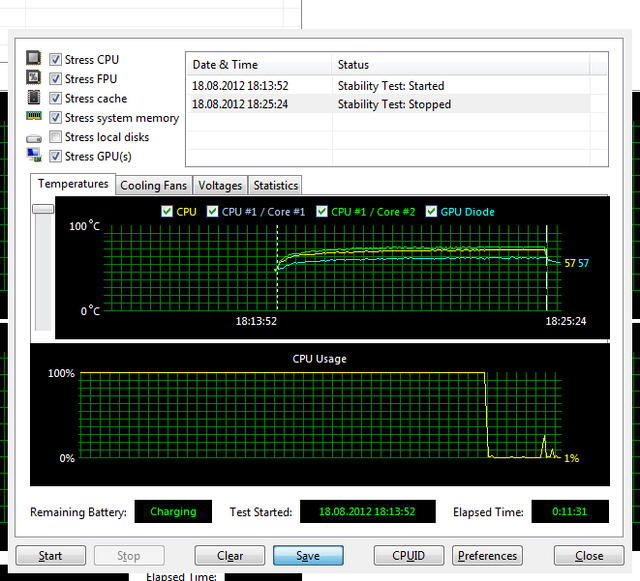Click the Test Started date value field

367,512
